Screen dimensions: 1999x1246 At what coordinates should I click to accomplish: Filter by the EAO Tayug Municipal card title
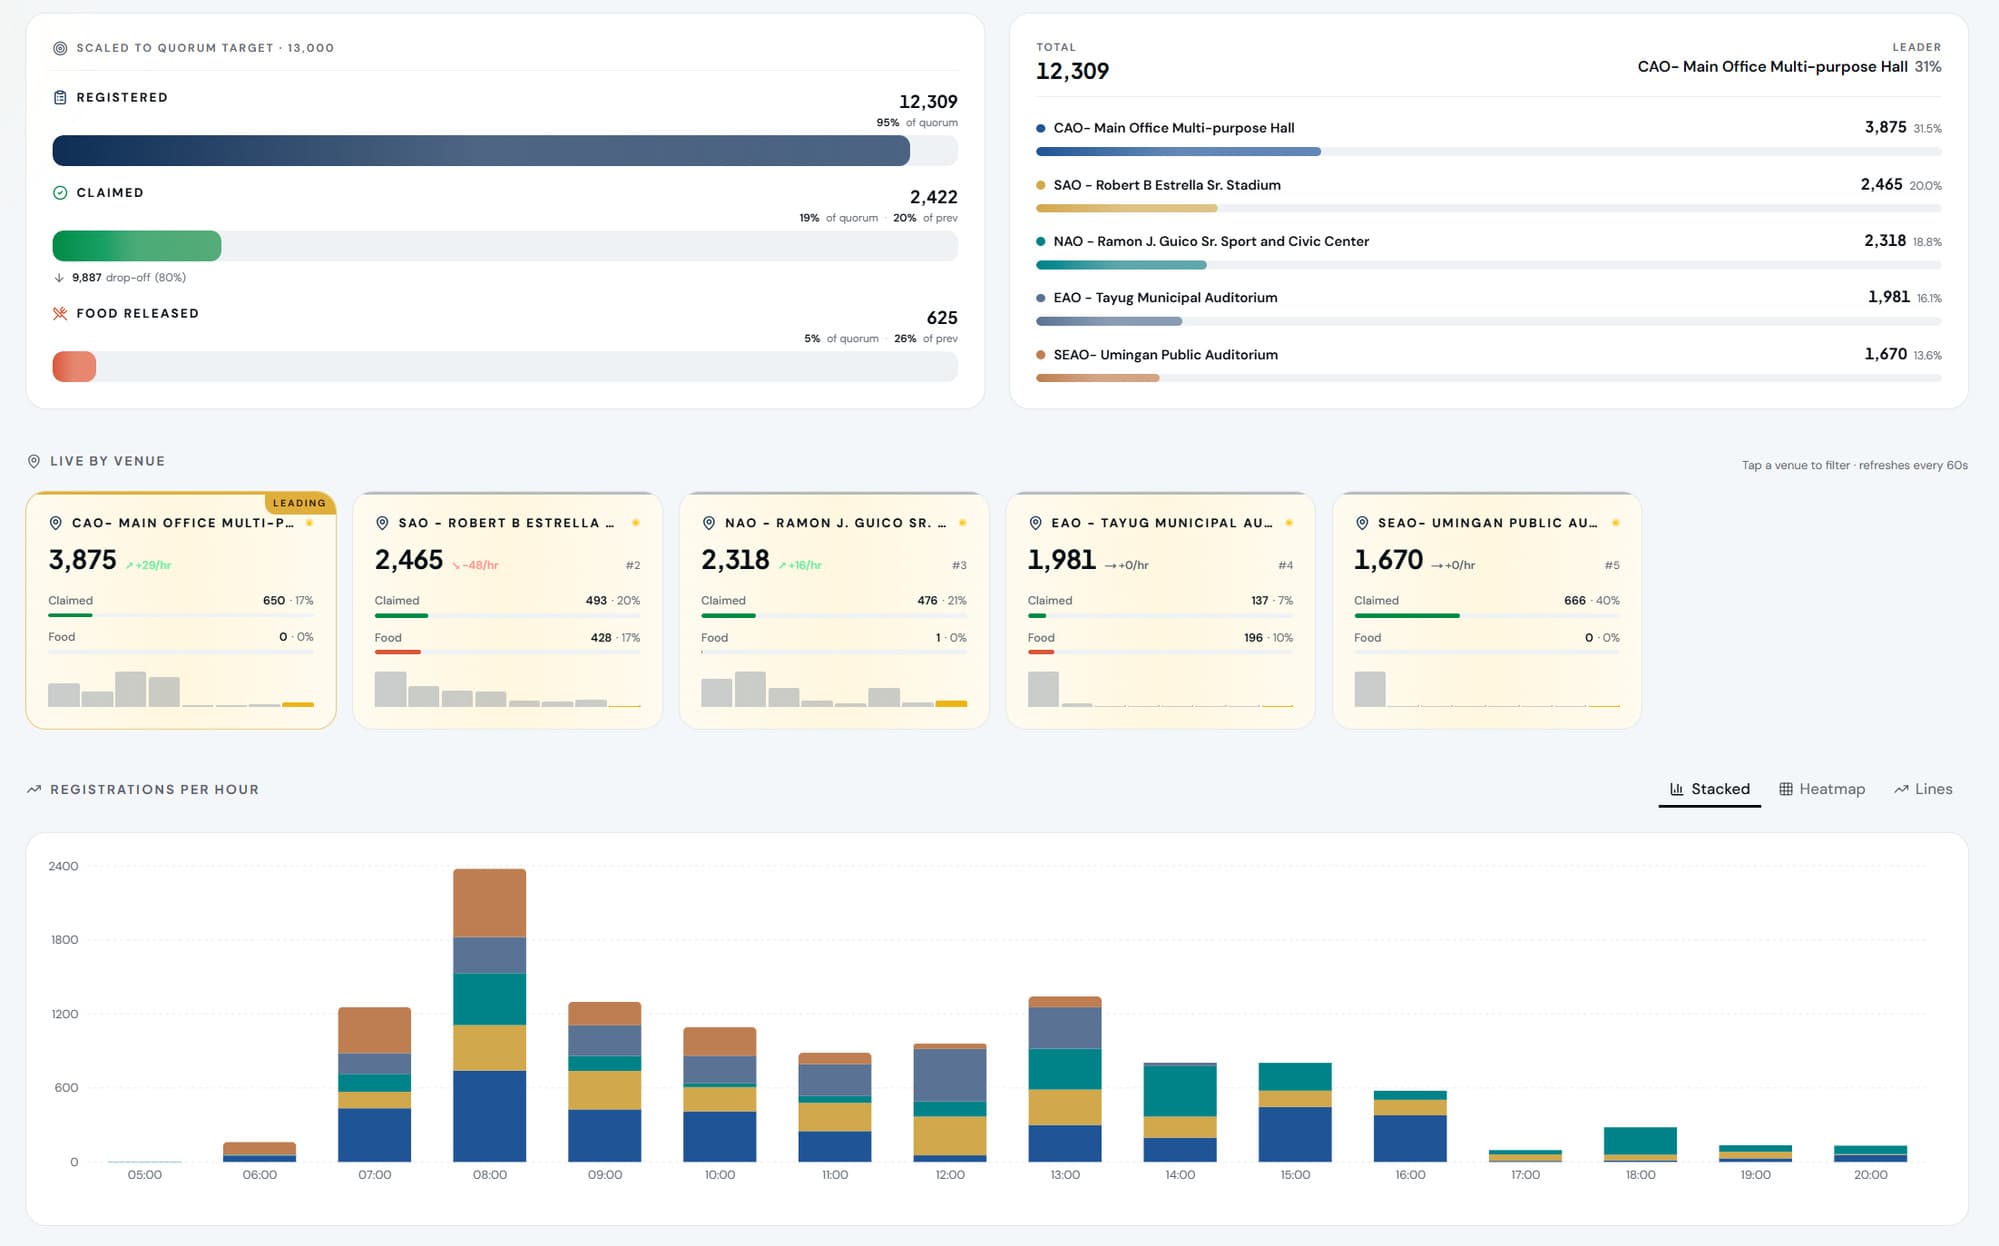pos(1162,523)
